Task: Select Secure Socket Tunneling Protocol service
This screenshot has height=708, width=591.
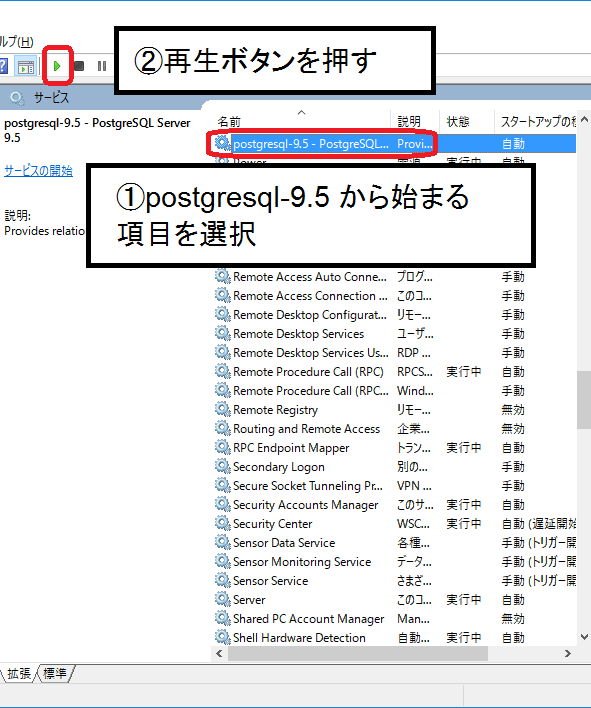Action: pos(395,485)
